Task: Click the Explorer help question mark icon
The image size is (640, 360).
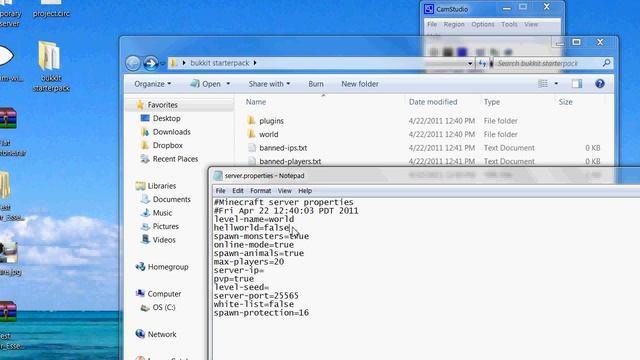Action: point(600,84)
